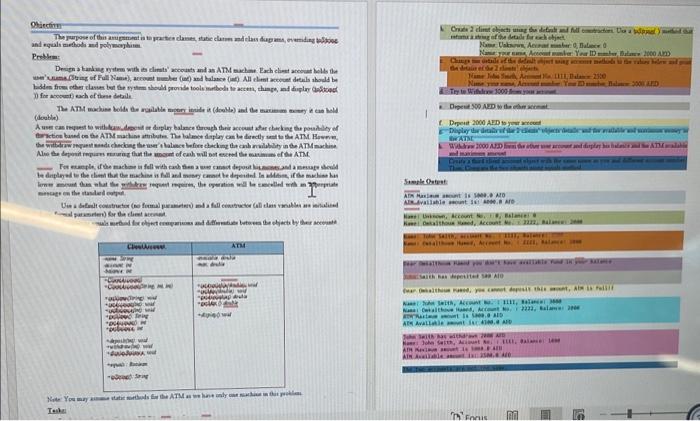Open Focus mode in the status bar
The height and width of the screenshot is (421, 700).
(x=469, y=416)
